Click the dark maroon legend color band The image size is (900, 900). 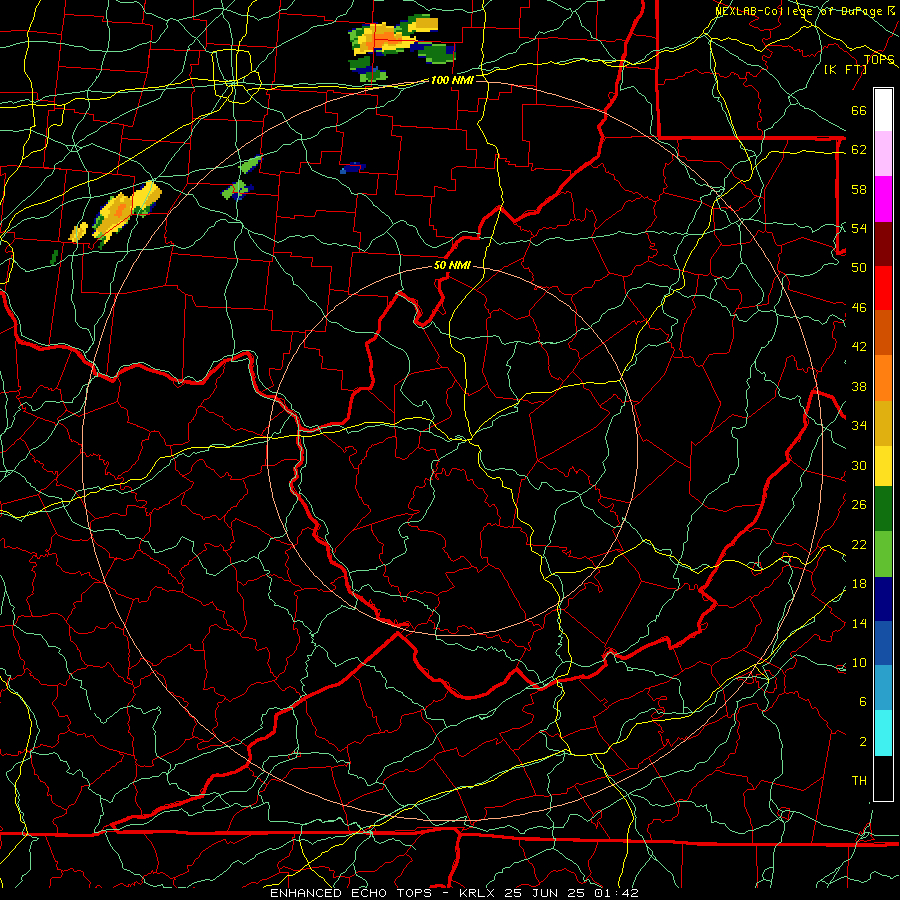point(883,243)
